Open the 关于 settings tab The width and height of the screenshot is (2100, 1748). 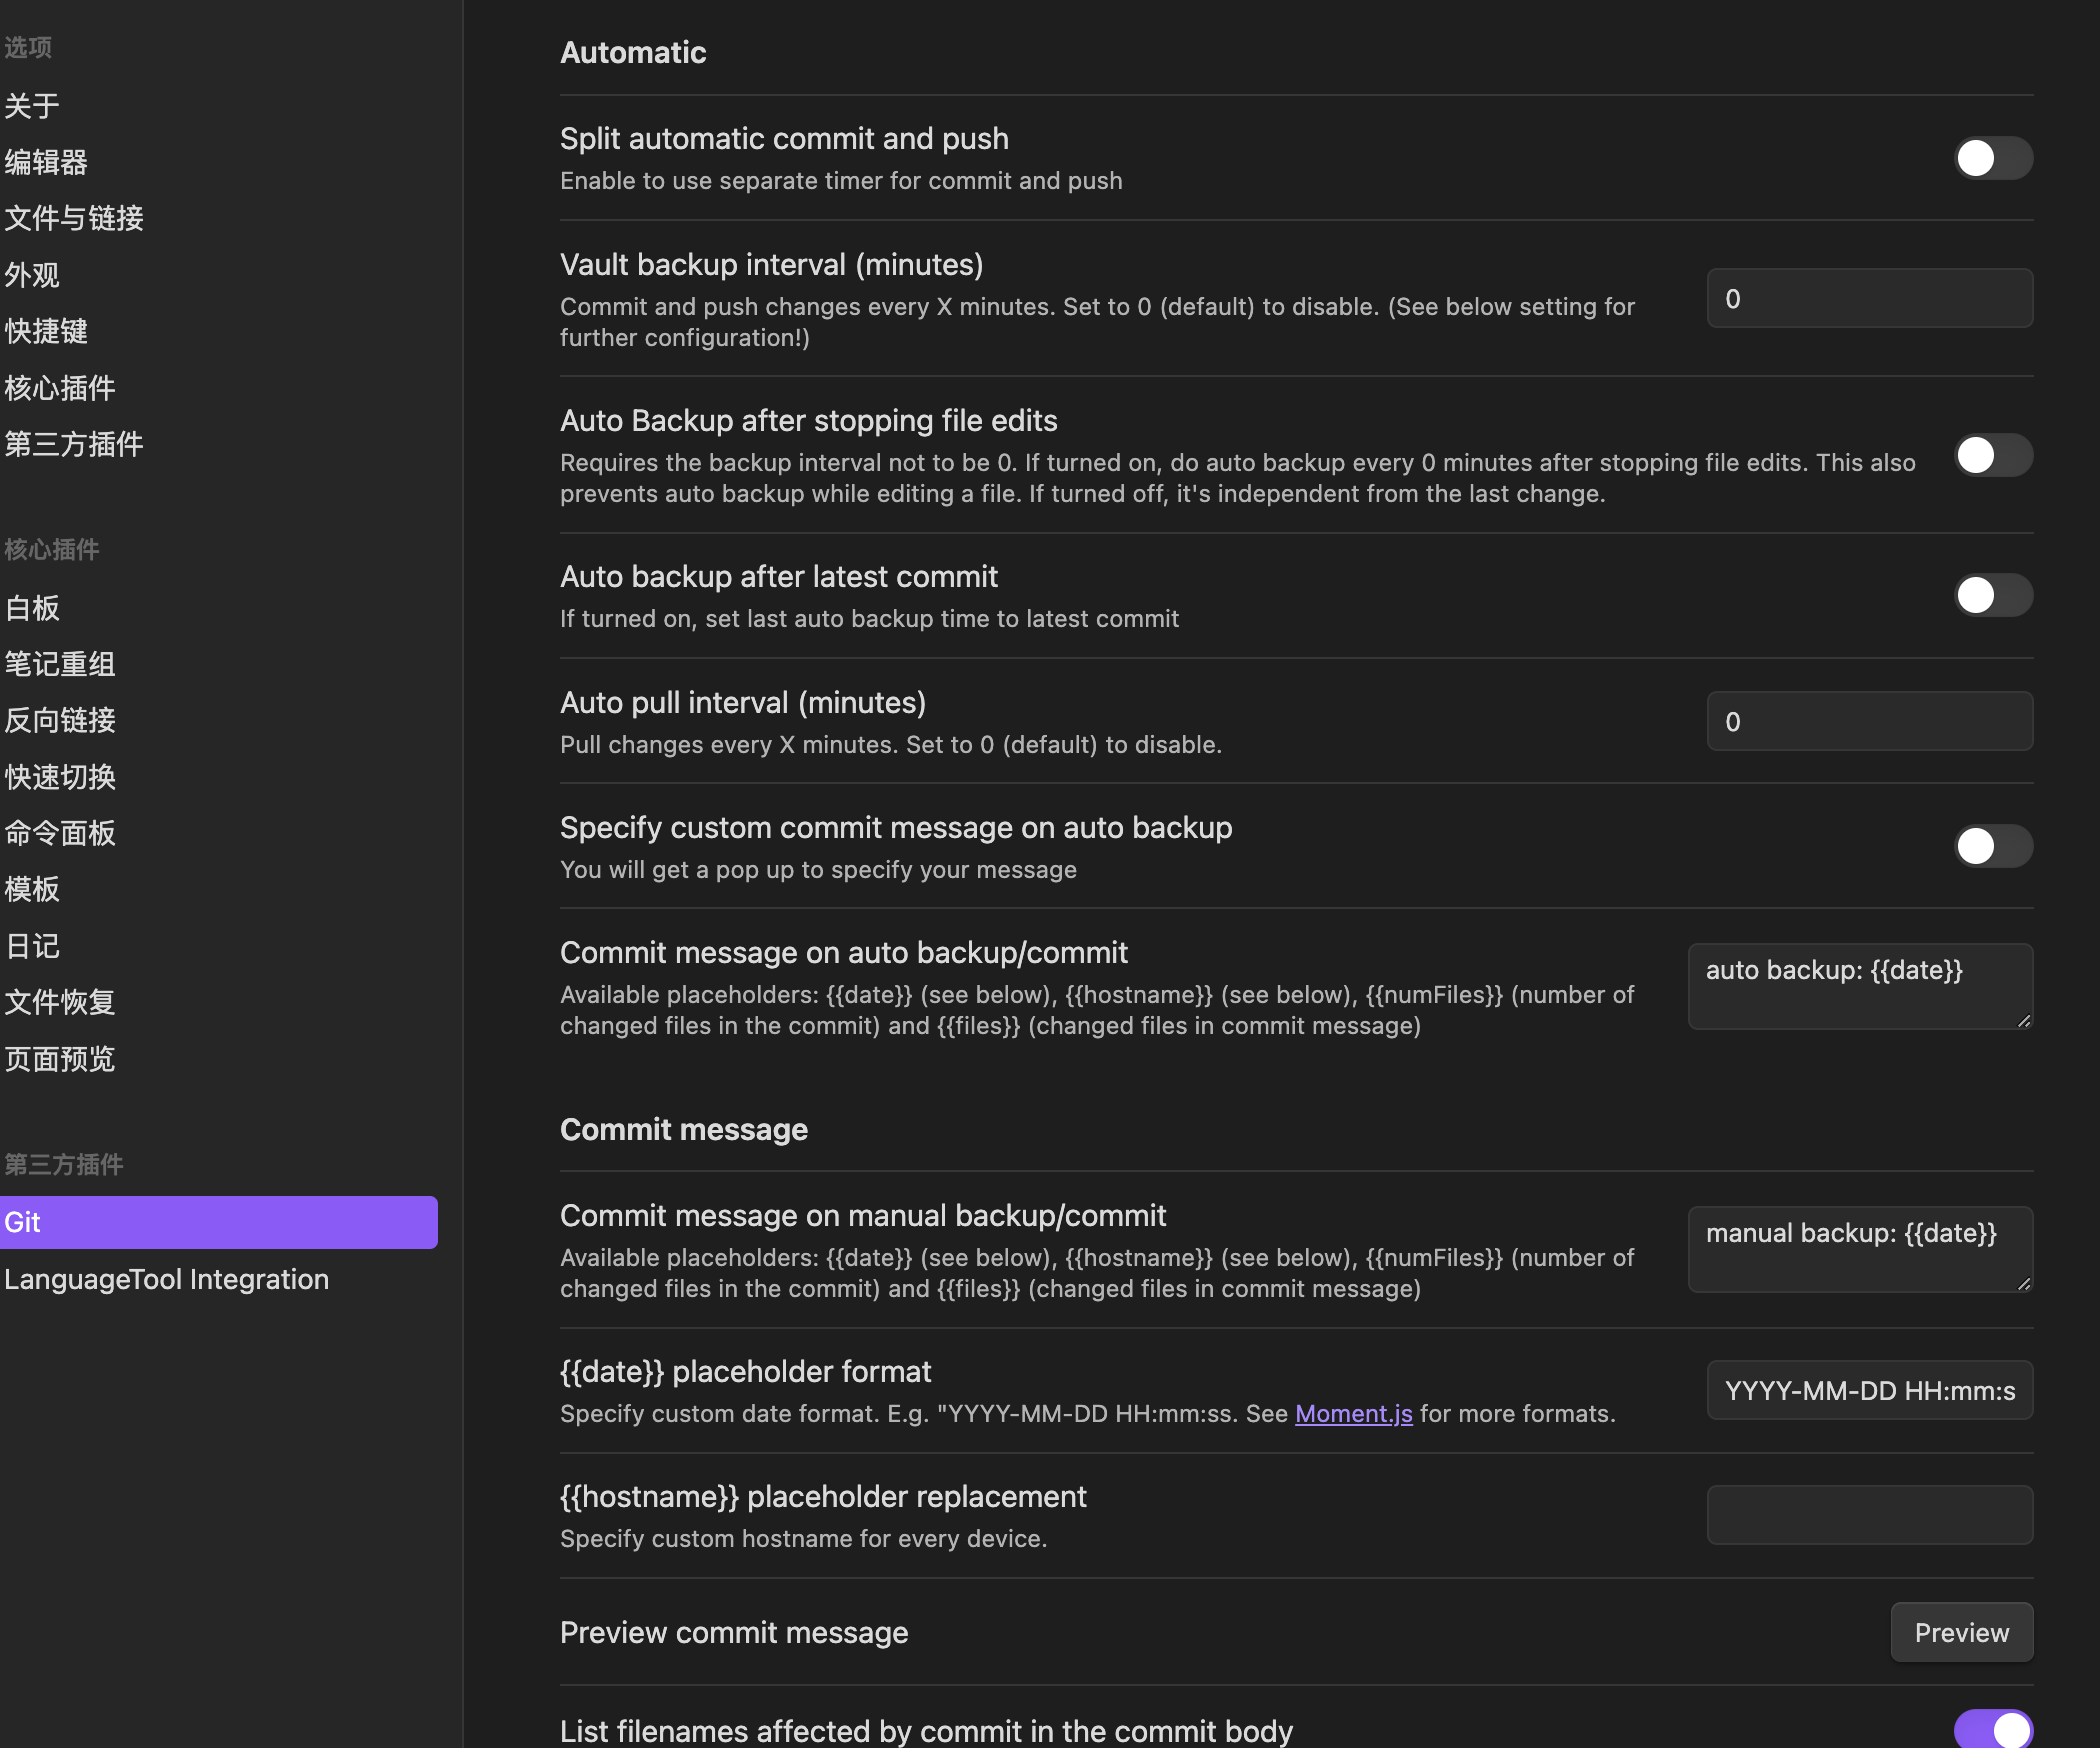coord(32,105)
